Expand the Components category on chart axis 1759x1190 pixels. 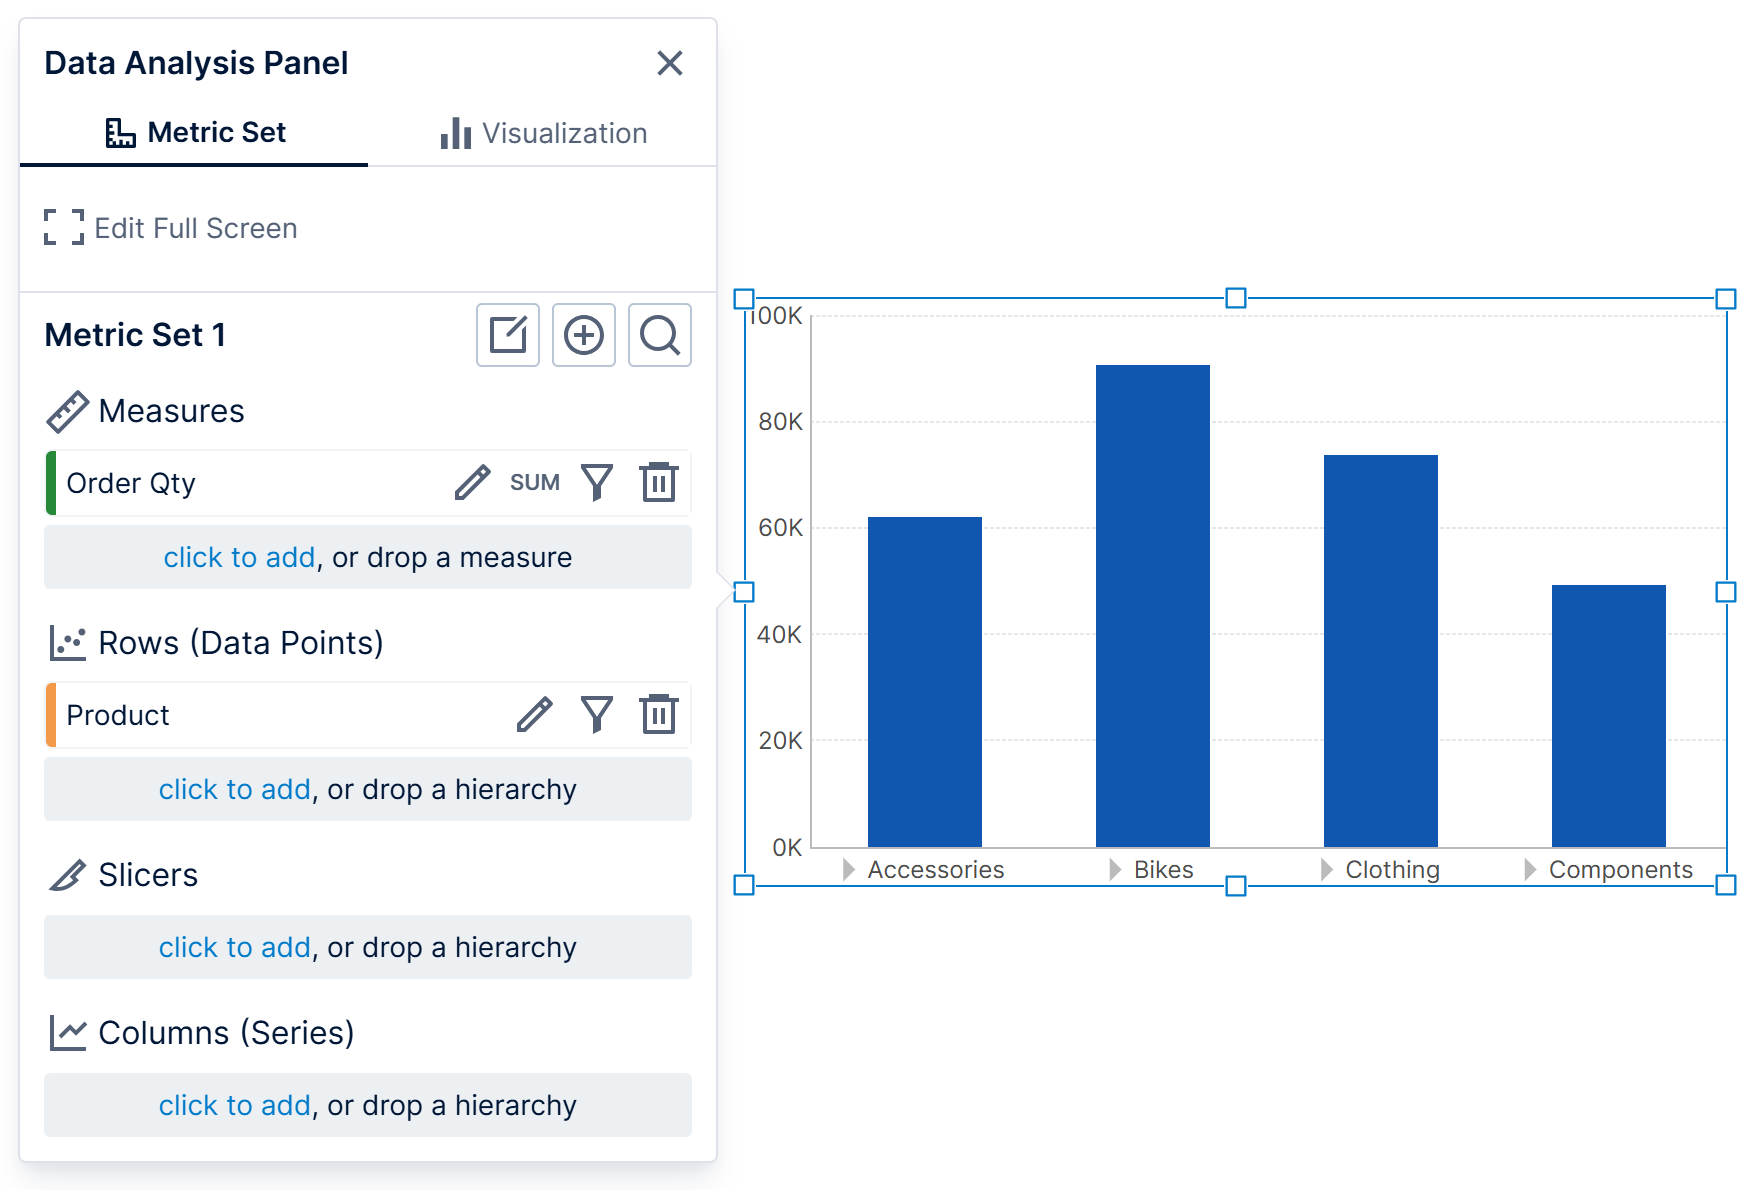1530,870
